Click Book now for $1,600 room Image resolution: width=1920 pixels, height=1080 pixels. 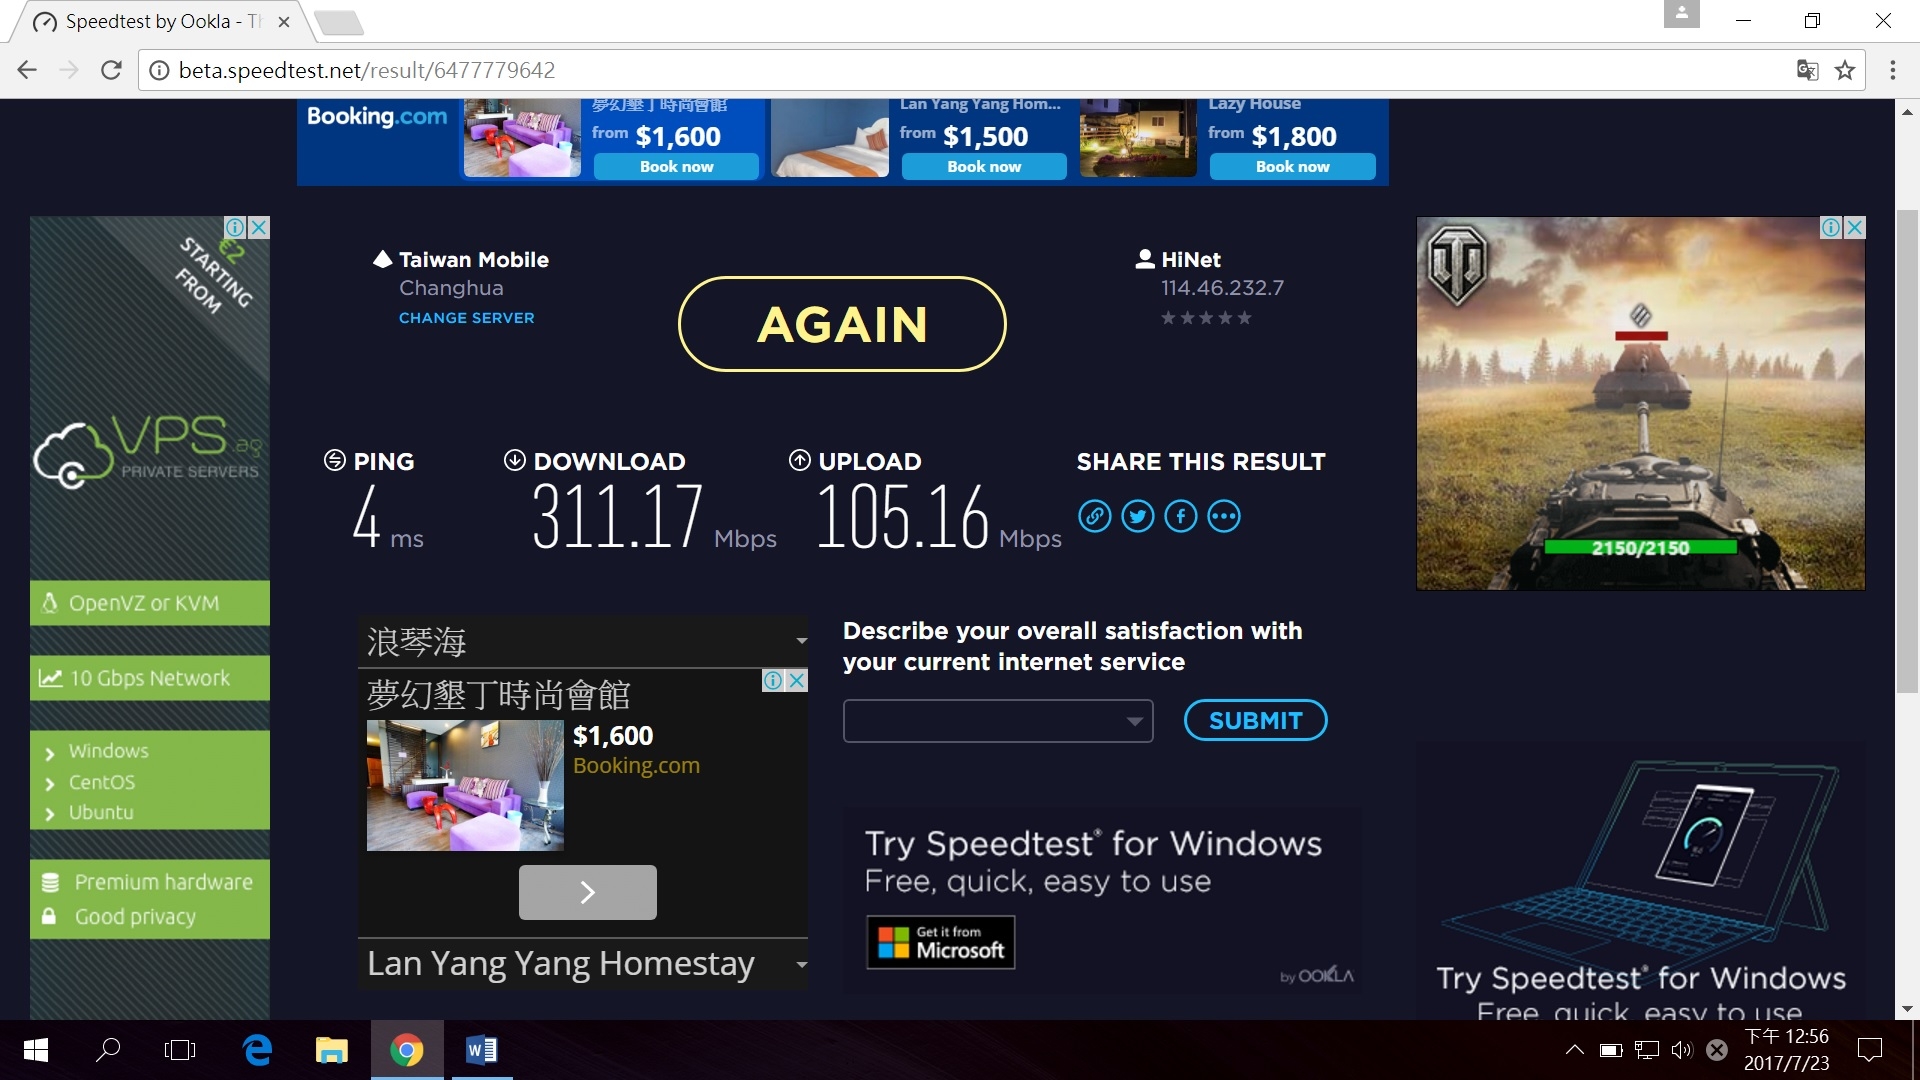pos(677,167)
